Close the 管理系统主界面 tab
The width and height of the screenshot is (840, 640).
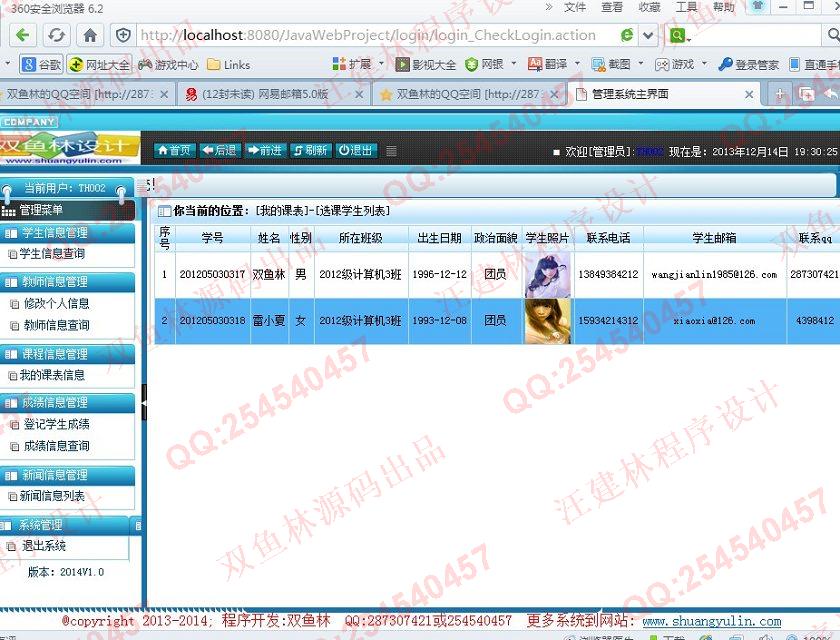(x=749, y=95)
